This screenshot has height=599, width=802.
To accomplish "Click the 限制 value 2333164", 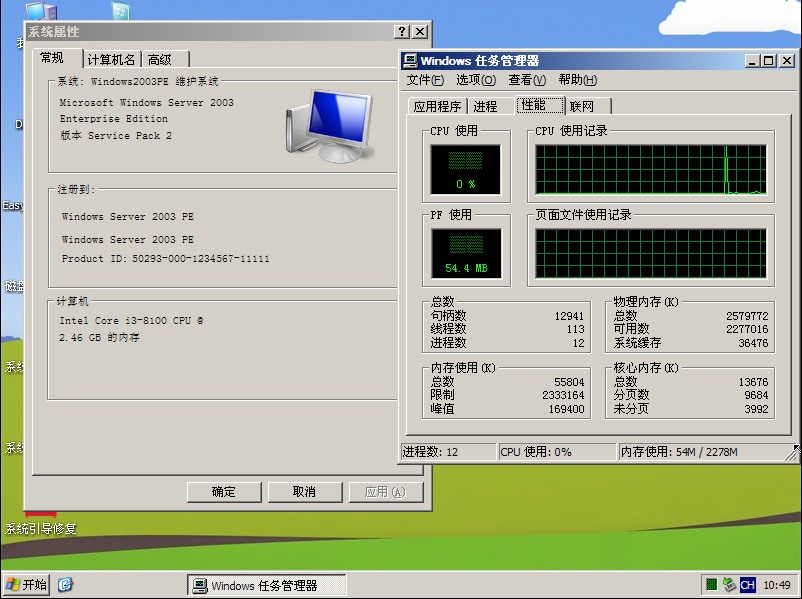I will (x=563, y=395).
